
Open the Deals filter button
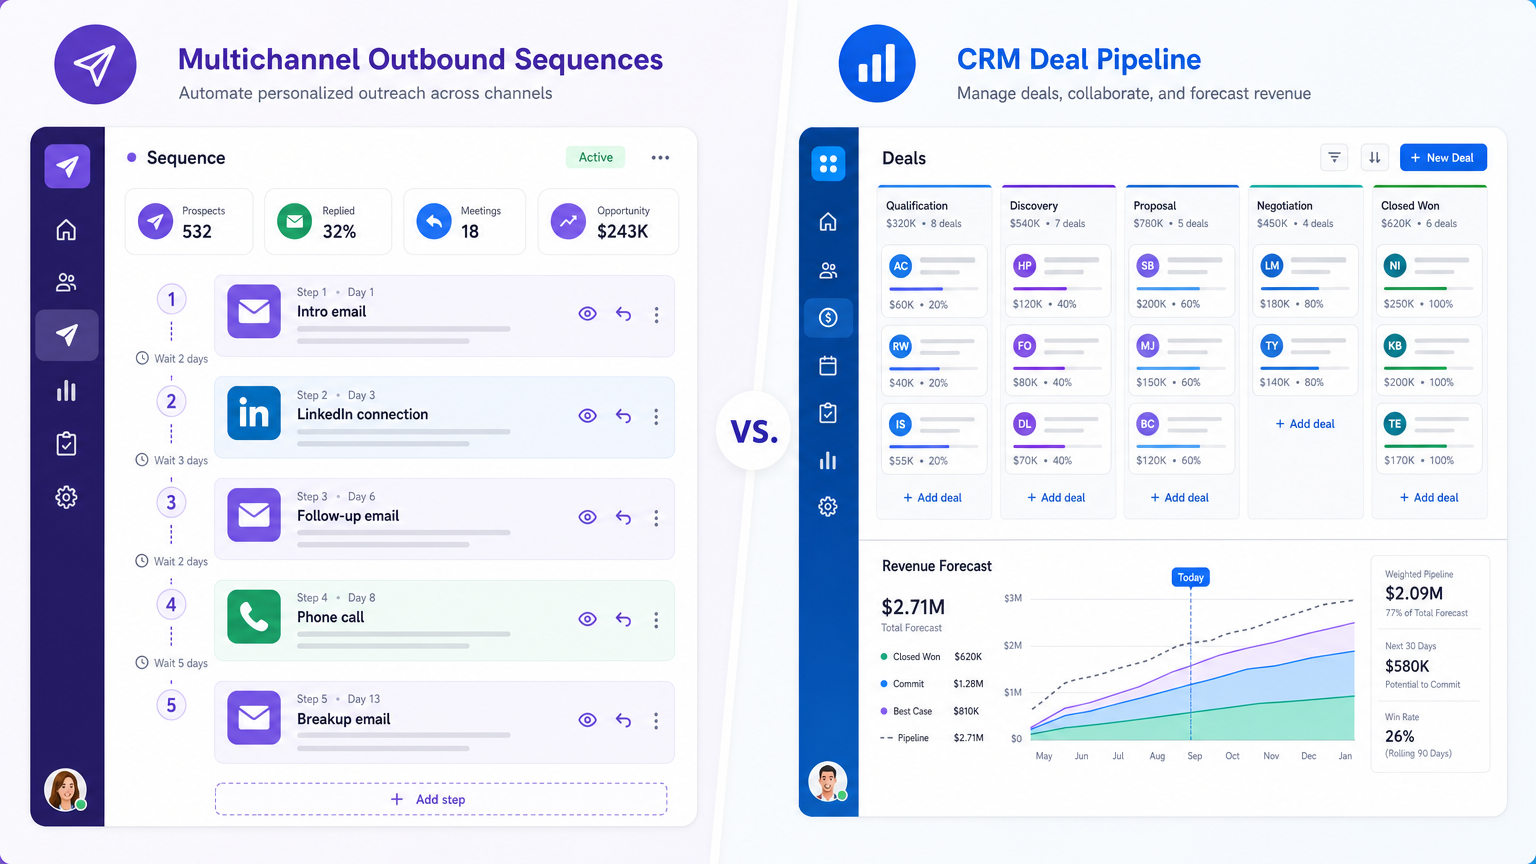pos(1334,157)
